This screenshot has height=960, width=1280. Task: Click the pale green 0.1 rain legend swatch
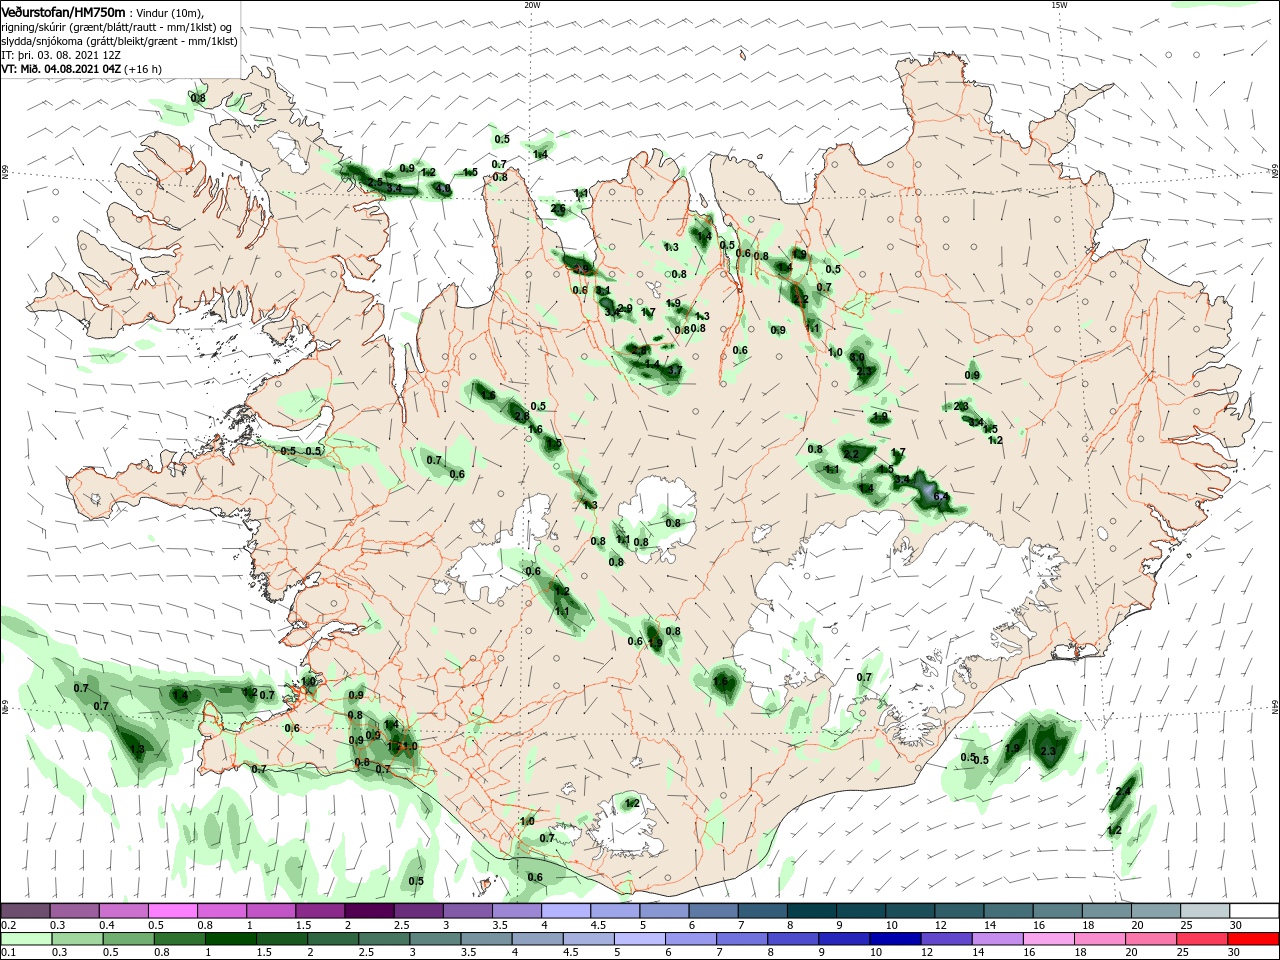coord(25,939)
